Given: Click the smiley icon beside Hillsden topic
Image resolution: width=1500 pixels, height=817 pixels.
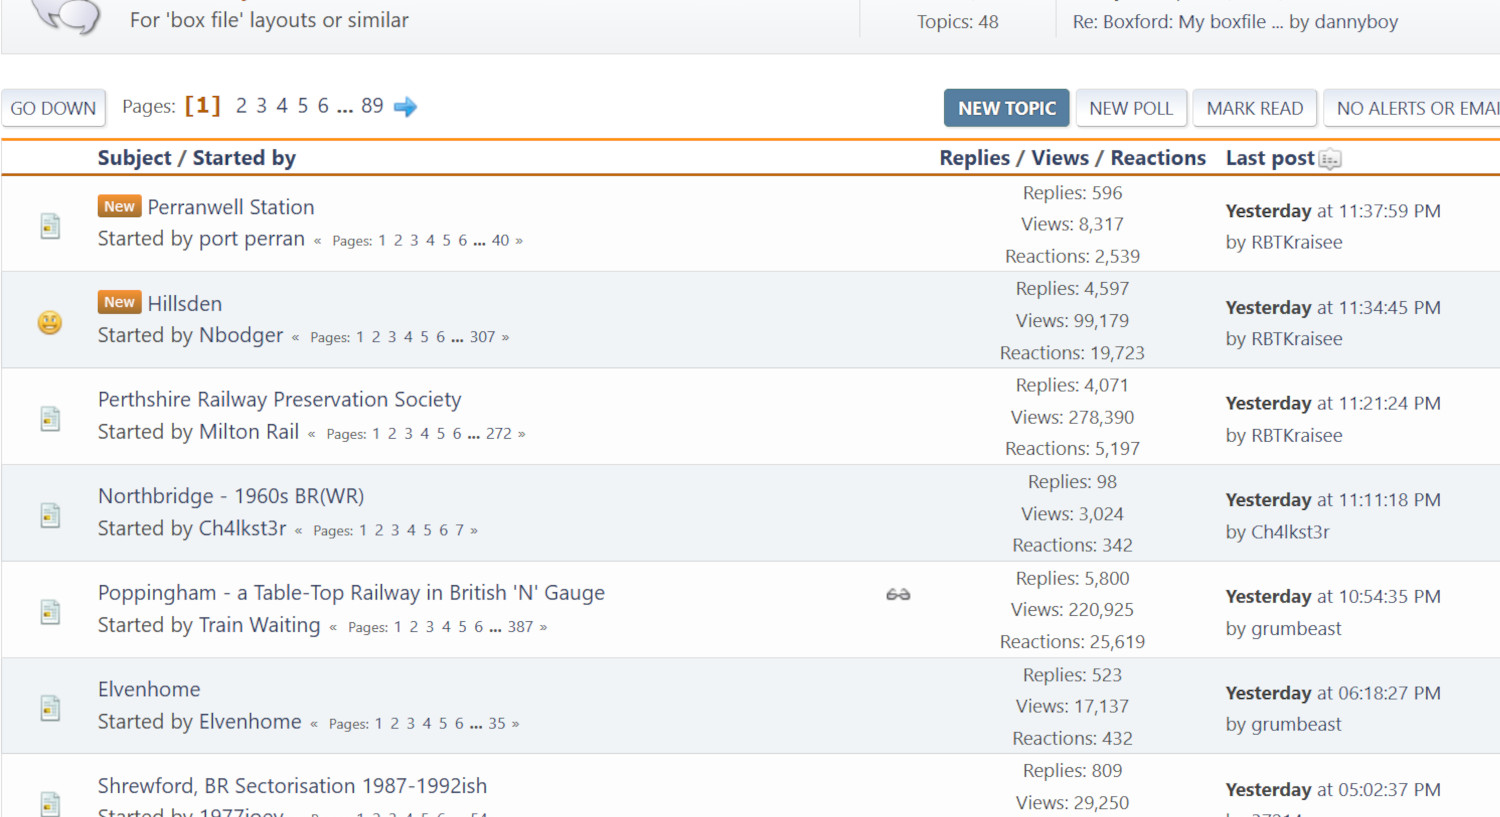Looking at the screenshot, I should (50, 322).
